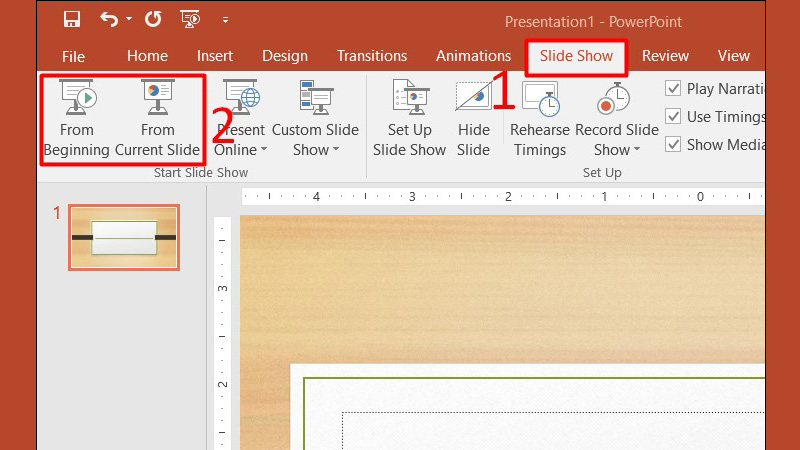The height and width of the screenshot is (450, 800).
Task: Open the Review tab
Action: [x=665, y=56]
